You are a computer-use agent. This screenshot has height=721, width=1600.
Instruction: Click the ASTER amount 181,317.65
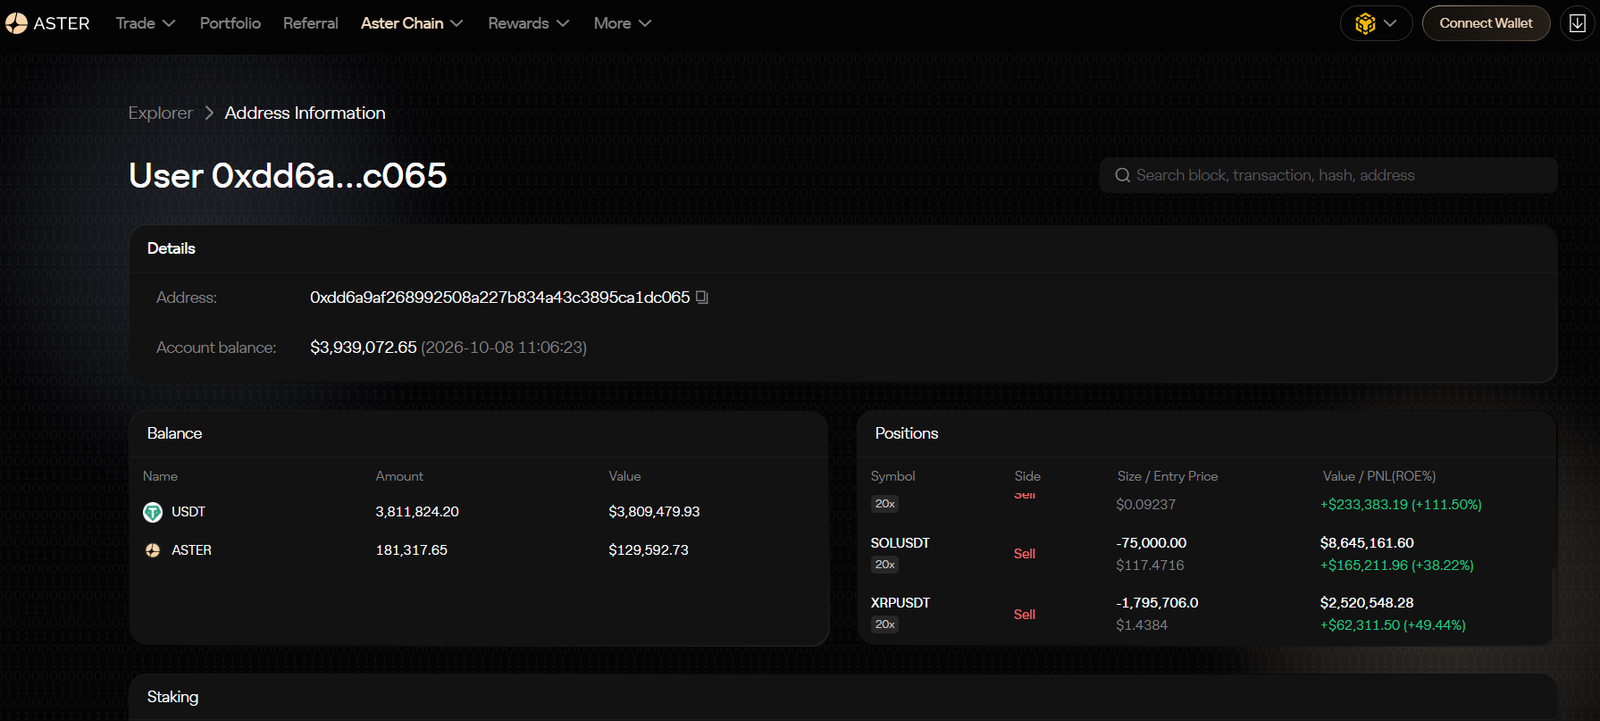pyautogui.click(x=411, y=550)
